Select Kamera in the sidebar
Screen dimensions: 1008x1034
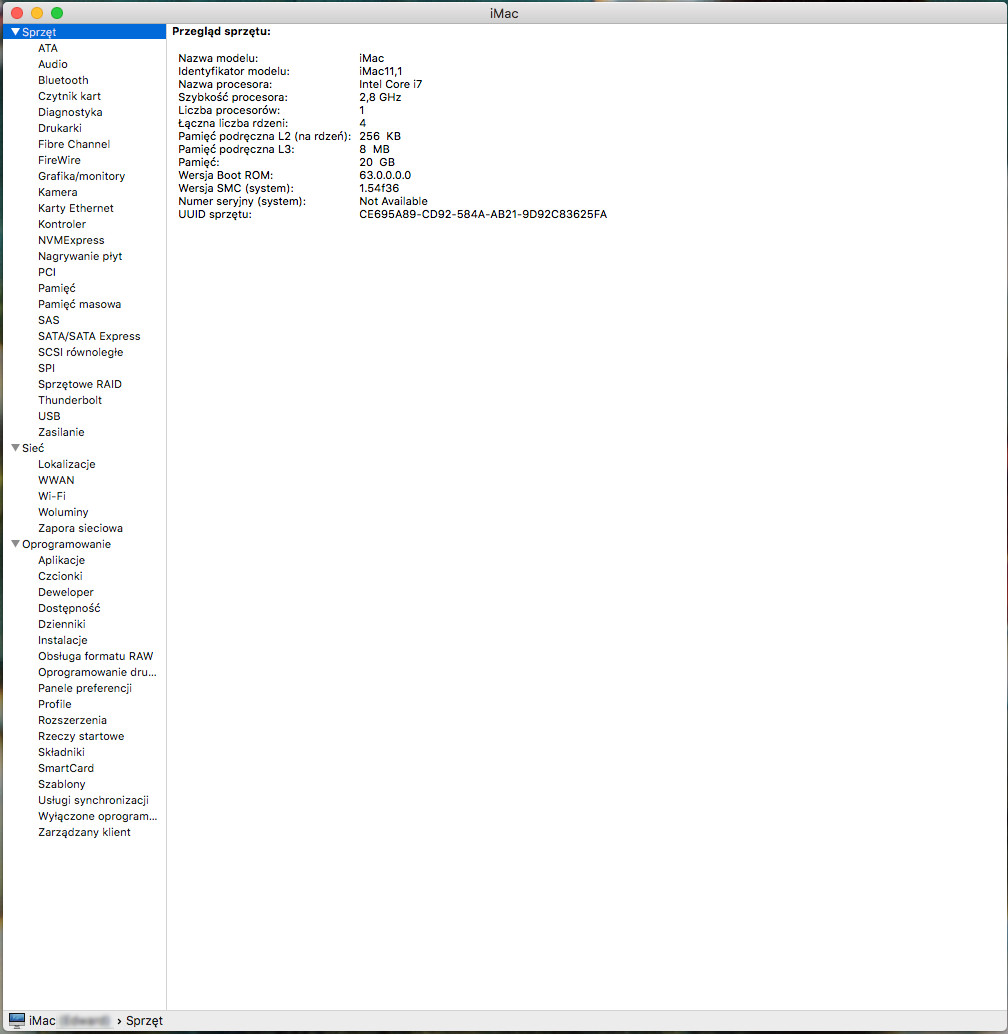click(57, 192)
